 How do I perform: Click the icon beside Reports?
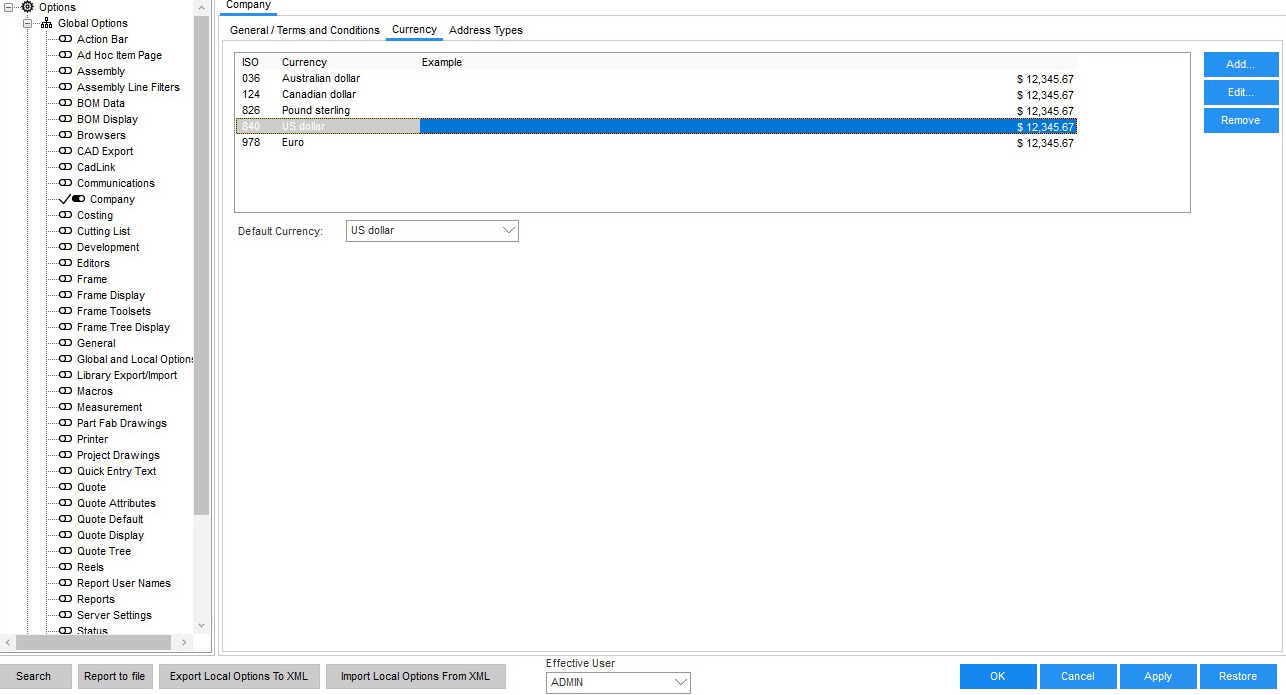pos(66,599)
